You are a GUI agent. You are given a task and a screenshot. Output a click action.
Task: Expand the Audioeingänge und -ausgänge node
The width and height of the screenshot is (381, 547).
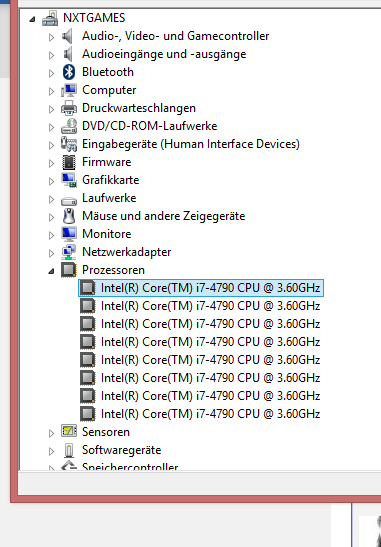[x=52, y=55]
